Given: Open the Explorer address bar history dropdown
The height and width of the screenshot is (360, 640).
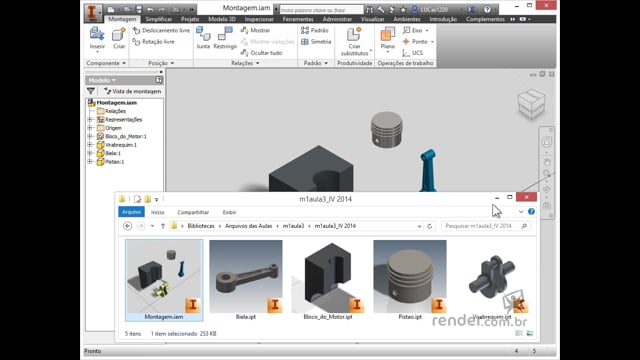Looking at the screenshot, I should tap(419, 226).
